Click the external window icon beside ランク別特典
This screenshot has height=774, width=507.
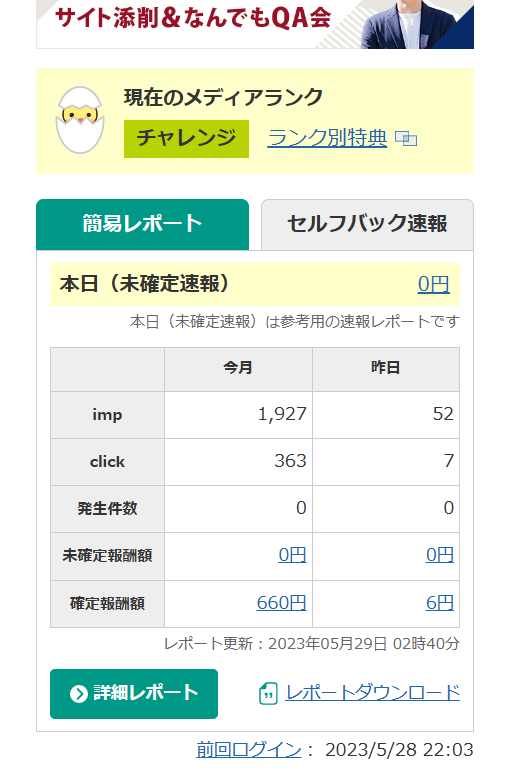[x=406, y=139]
